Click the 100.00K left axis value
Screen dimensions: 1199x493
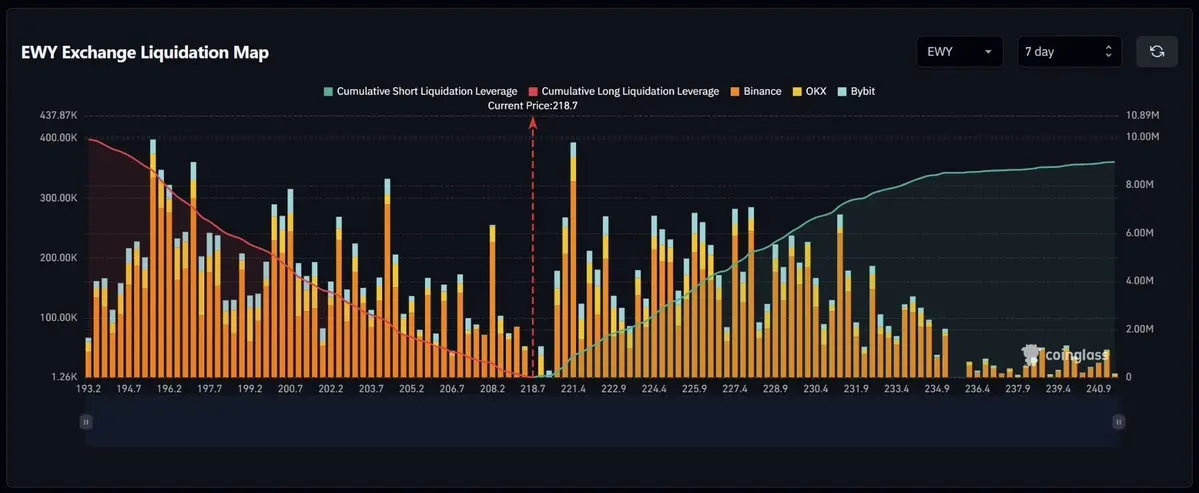coord(59,317)
